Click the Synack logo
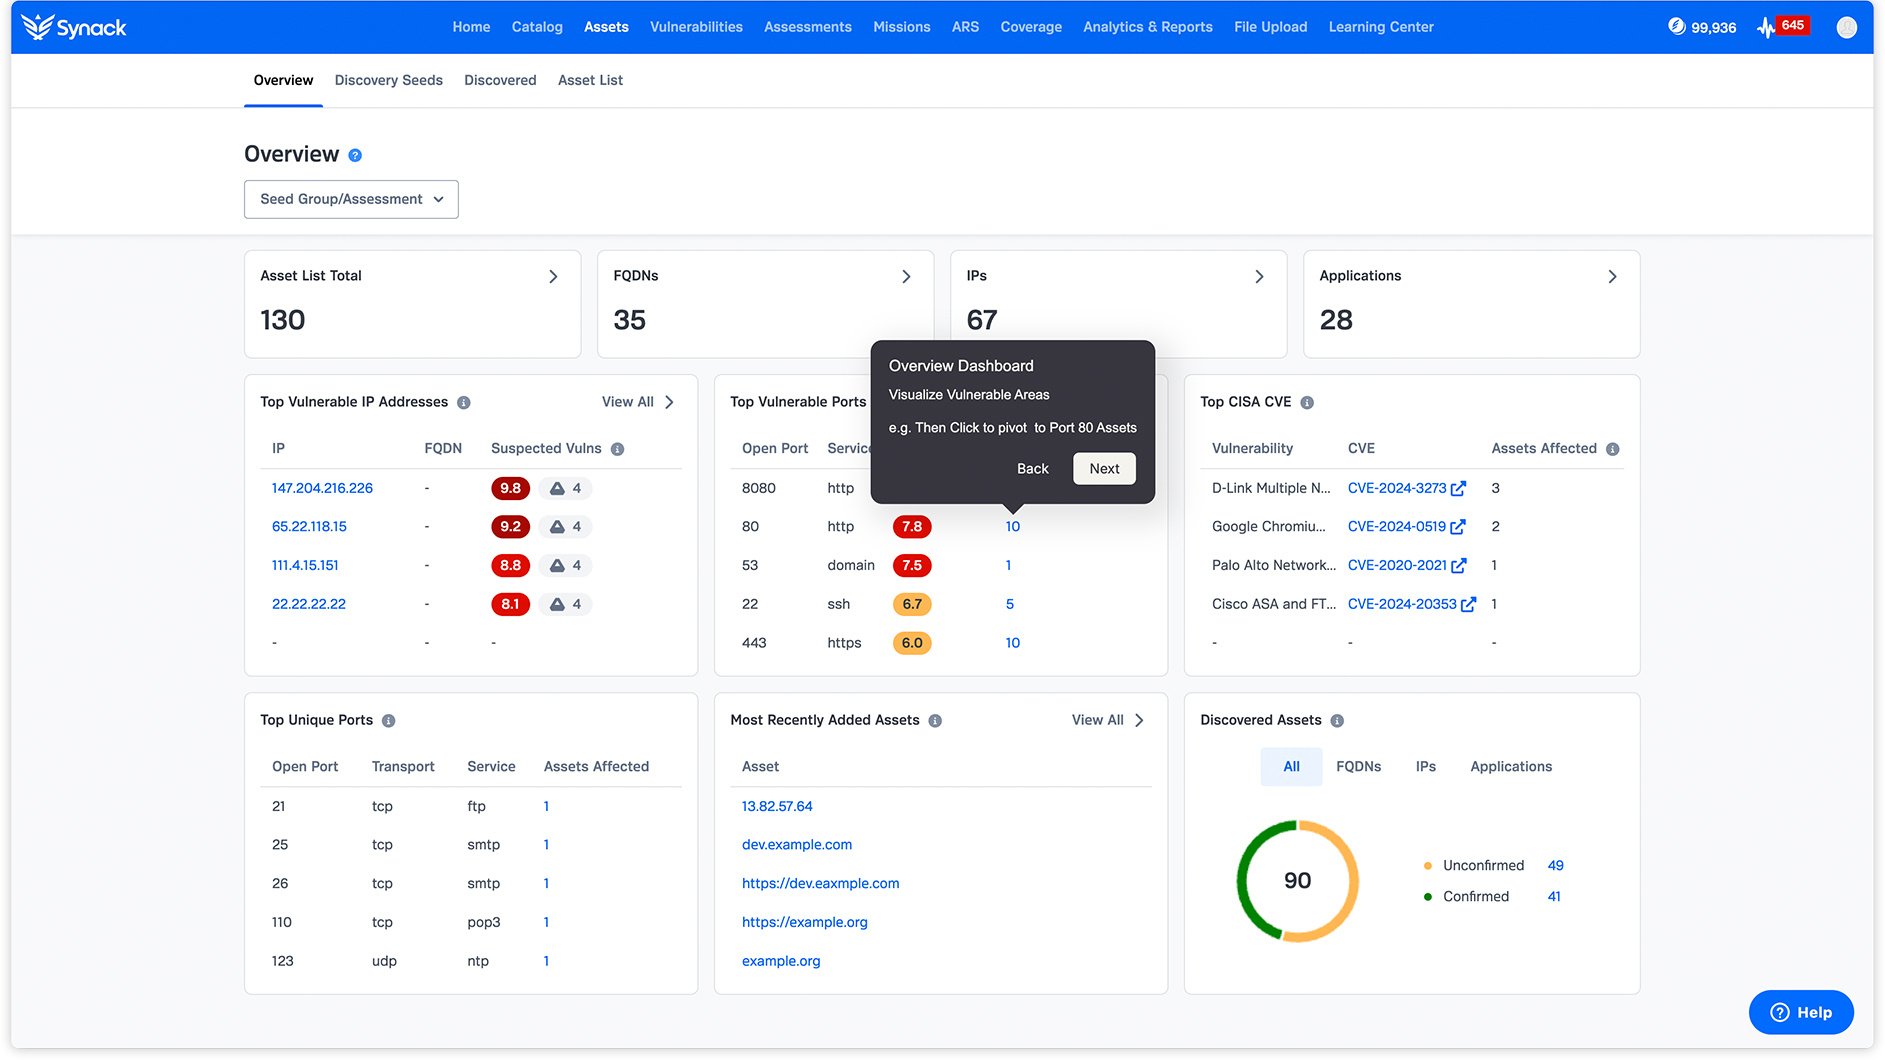 74,27
